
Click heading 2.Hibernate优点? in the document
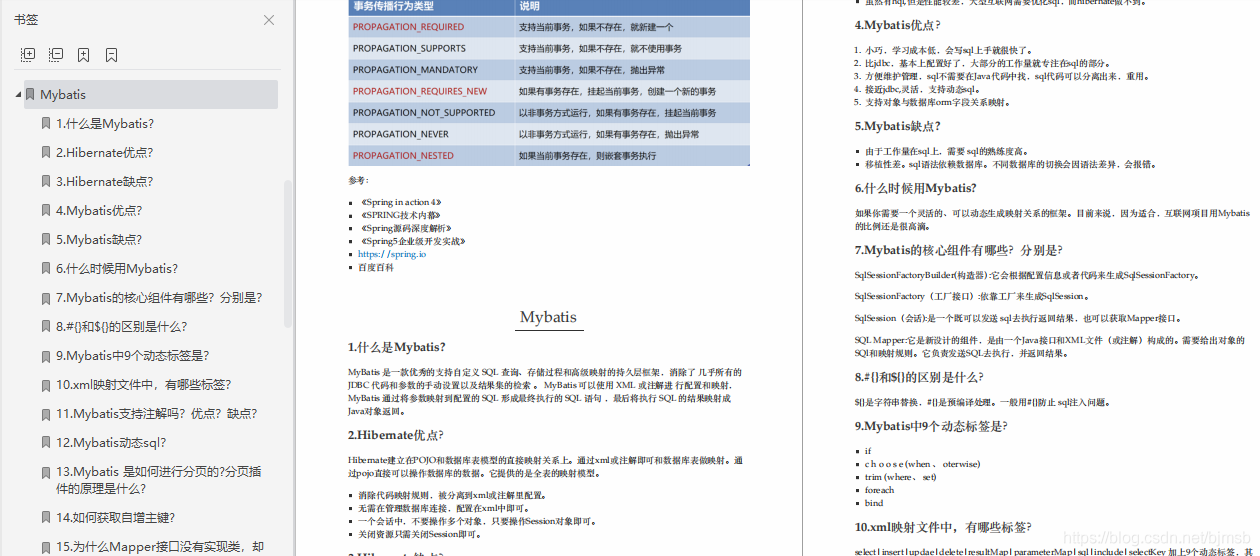coord(396,435)
